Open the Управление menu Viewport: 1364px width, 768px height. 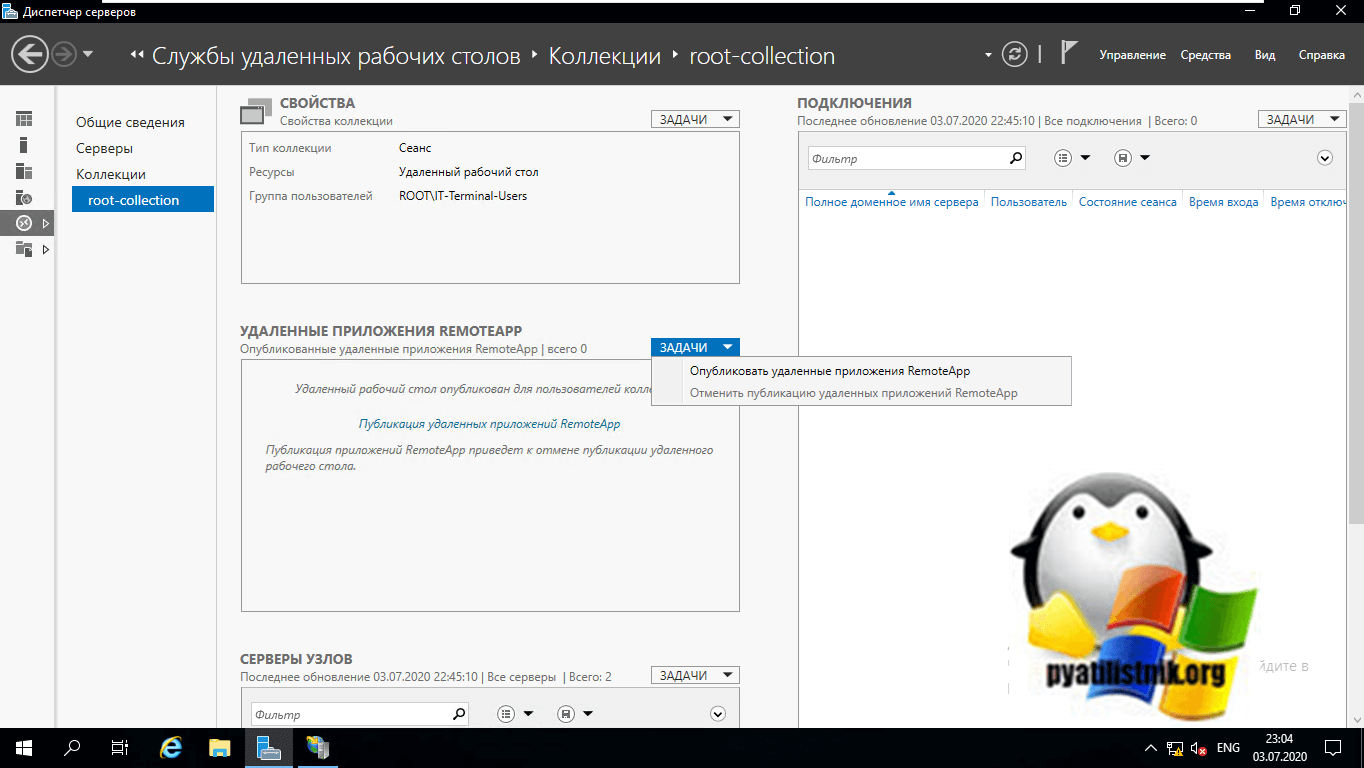(x=1132, y=55)
